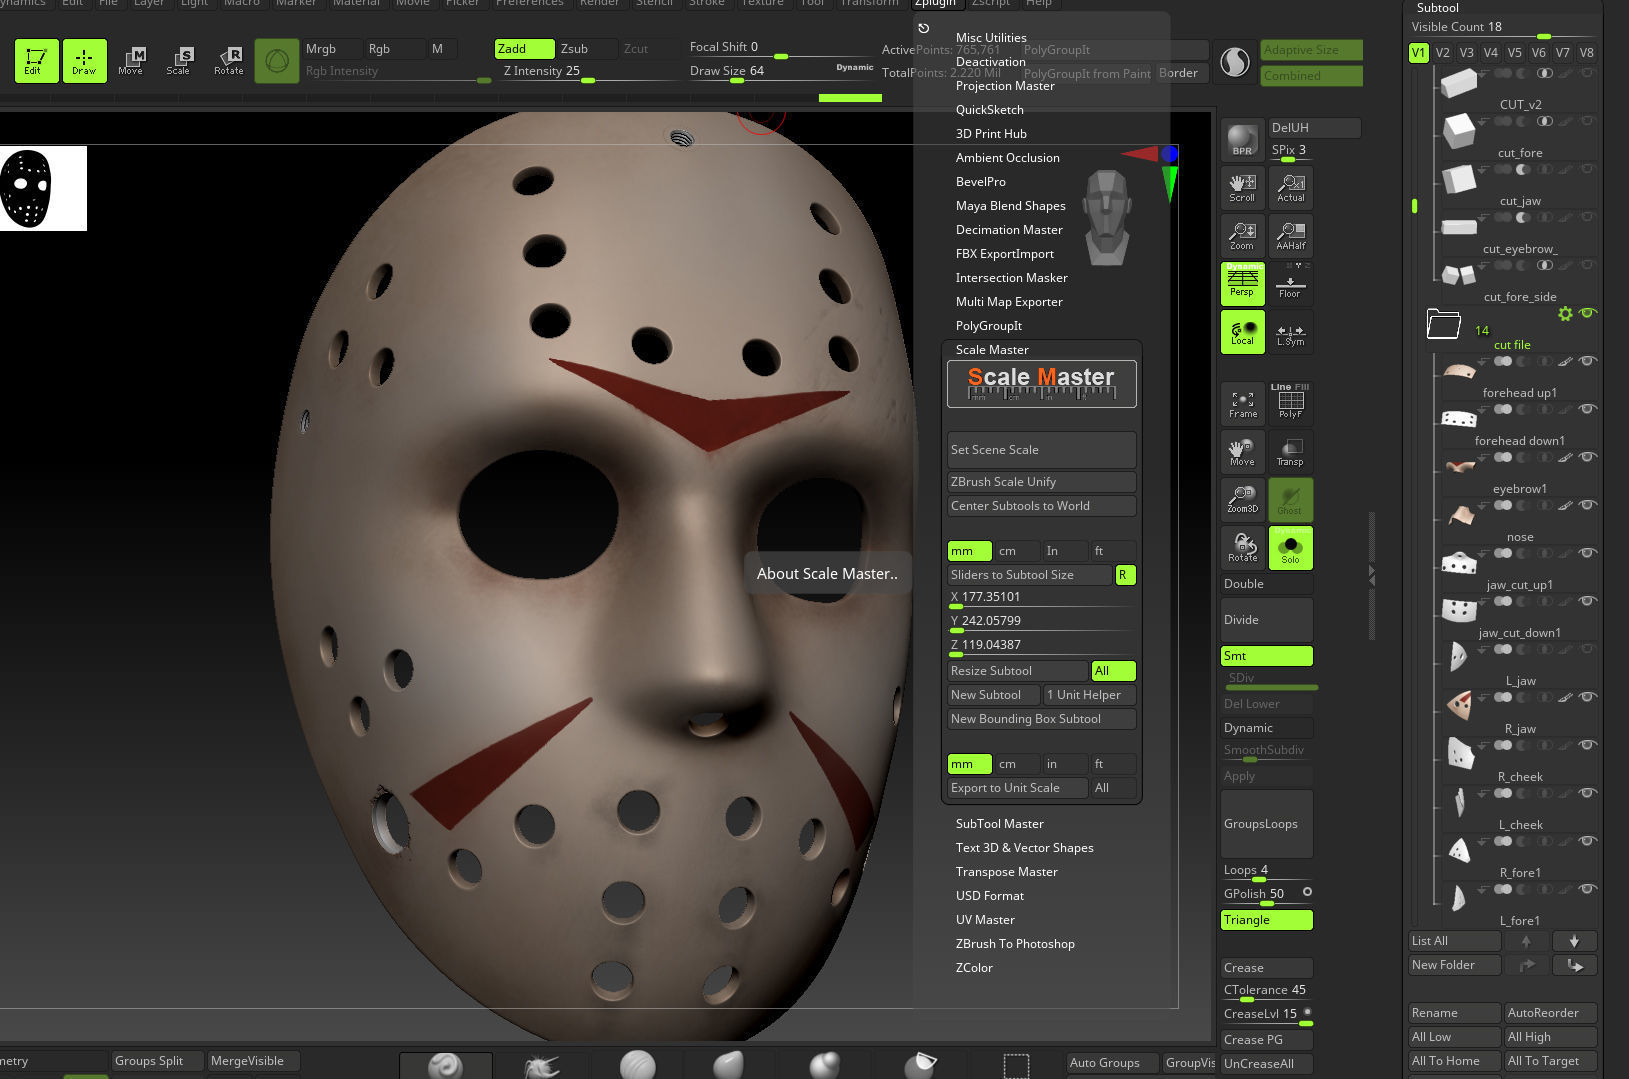1629x1079 pixels.
Task: Open the Zscript menu
Action: [x=991, y=3]
